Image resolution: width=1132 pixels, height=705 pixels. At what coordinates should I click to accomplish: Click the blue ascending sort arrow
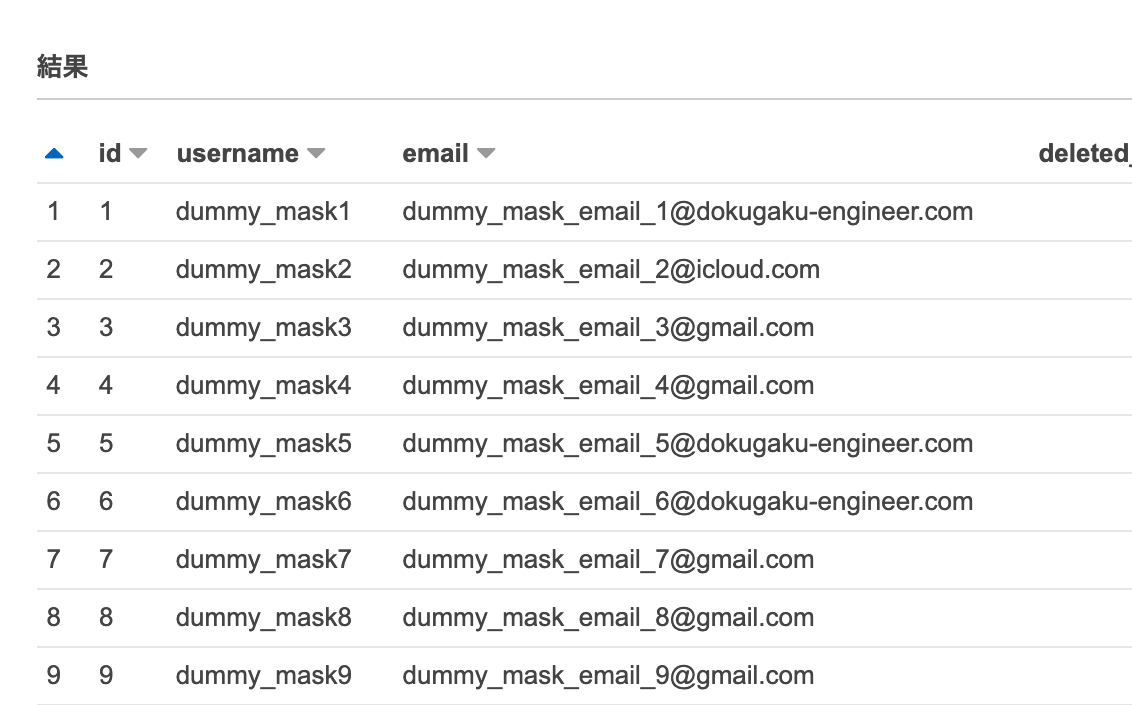pos(55,154)
